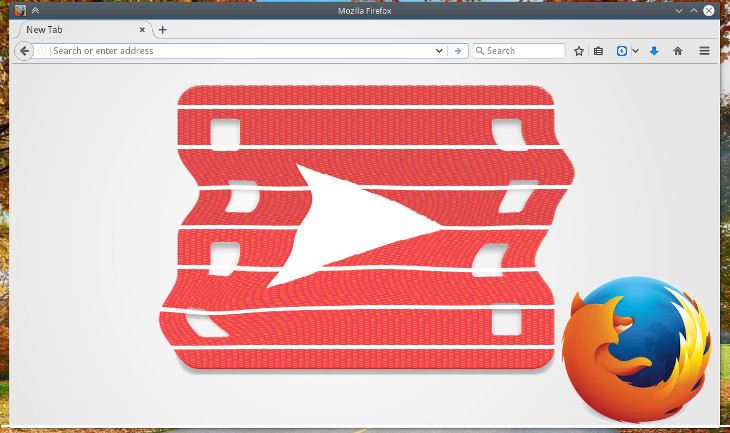Click the magnifier icon in search box
This screenshot has height=433, width=730.
click(480, 51)
